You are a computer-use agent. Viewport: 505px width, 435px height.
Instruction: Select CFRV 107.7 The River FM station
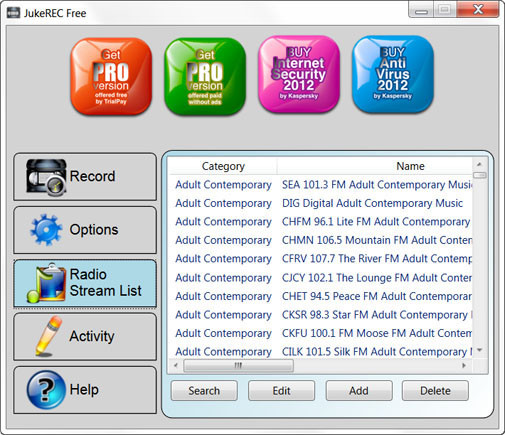pyautogui.click(x=377, y=258)
